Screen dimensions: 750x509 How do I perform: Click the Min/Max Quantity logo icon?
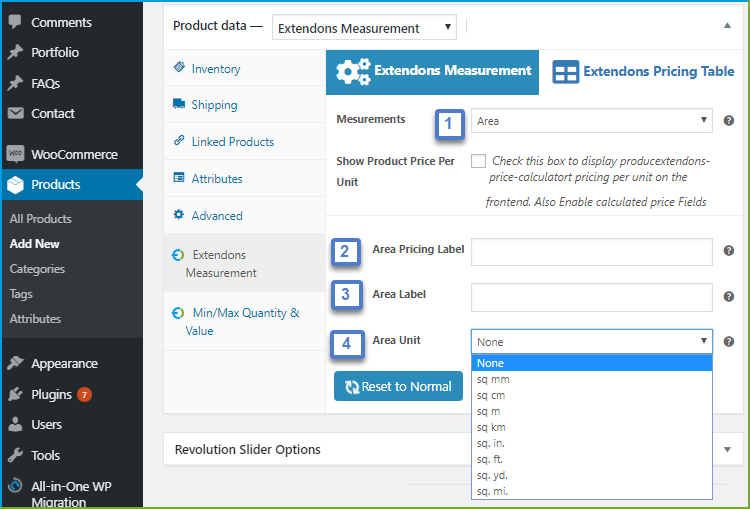point(178,313)
